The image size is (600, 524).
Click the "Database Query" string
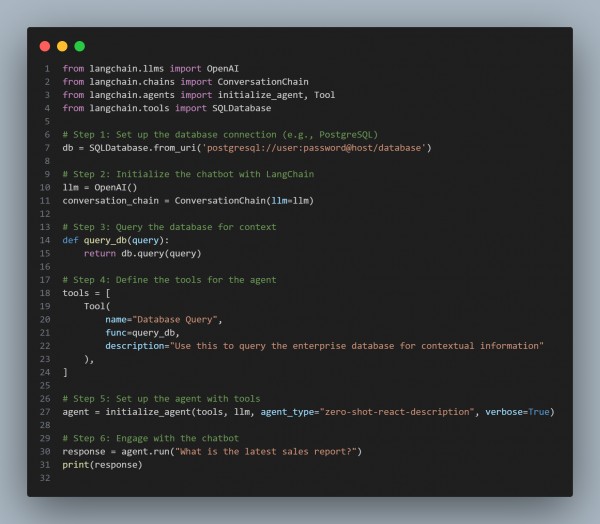coord(175,320)
